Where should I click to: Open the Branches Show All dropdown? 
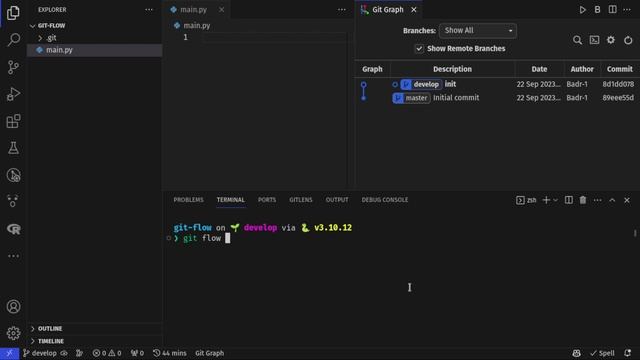tap(478, 31)
